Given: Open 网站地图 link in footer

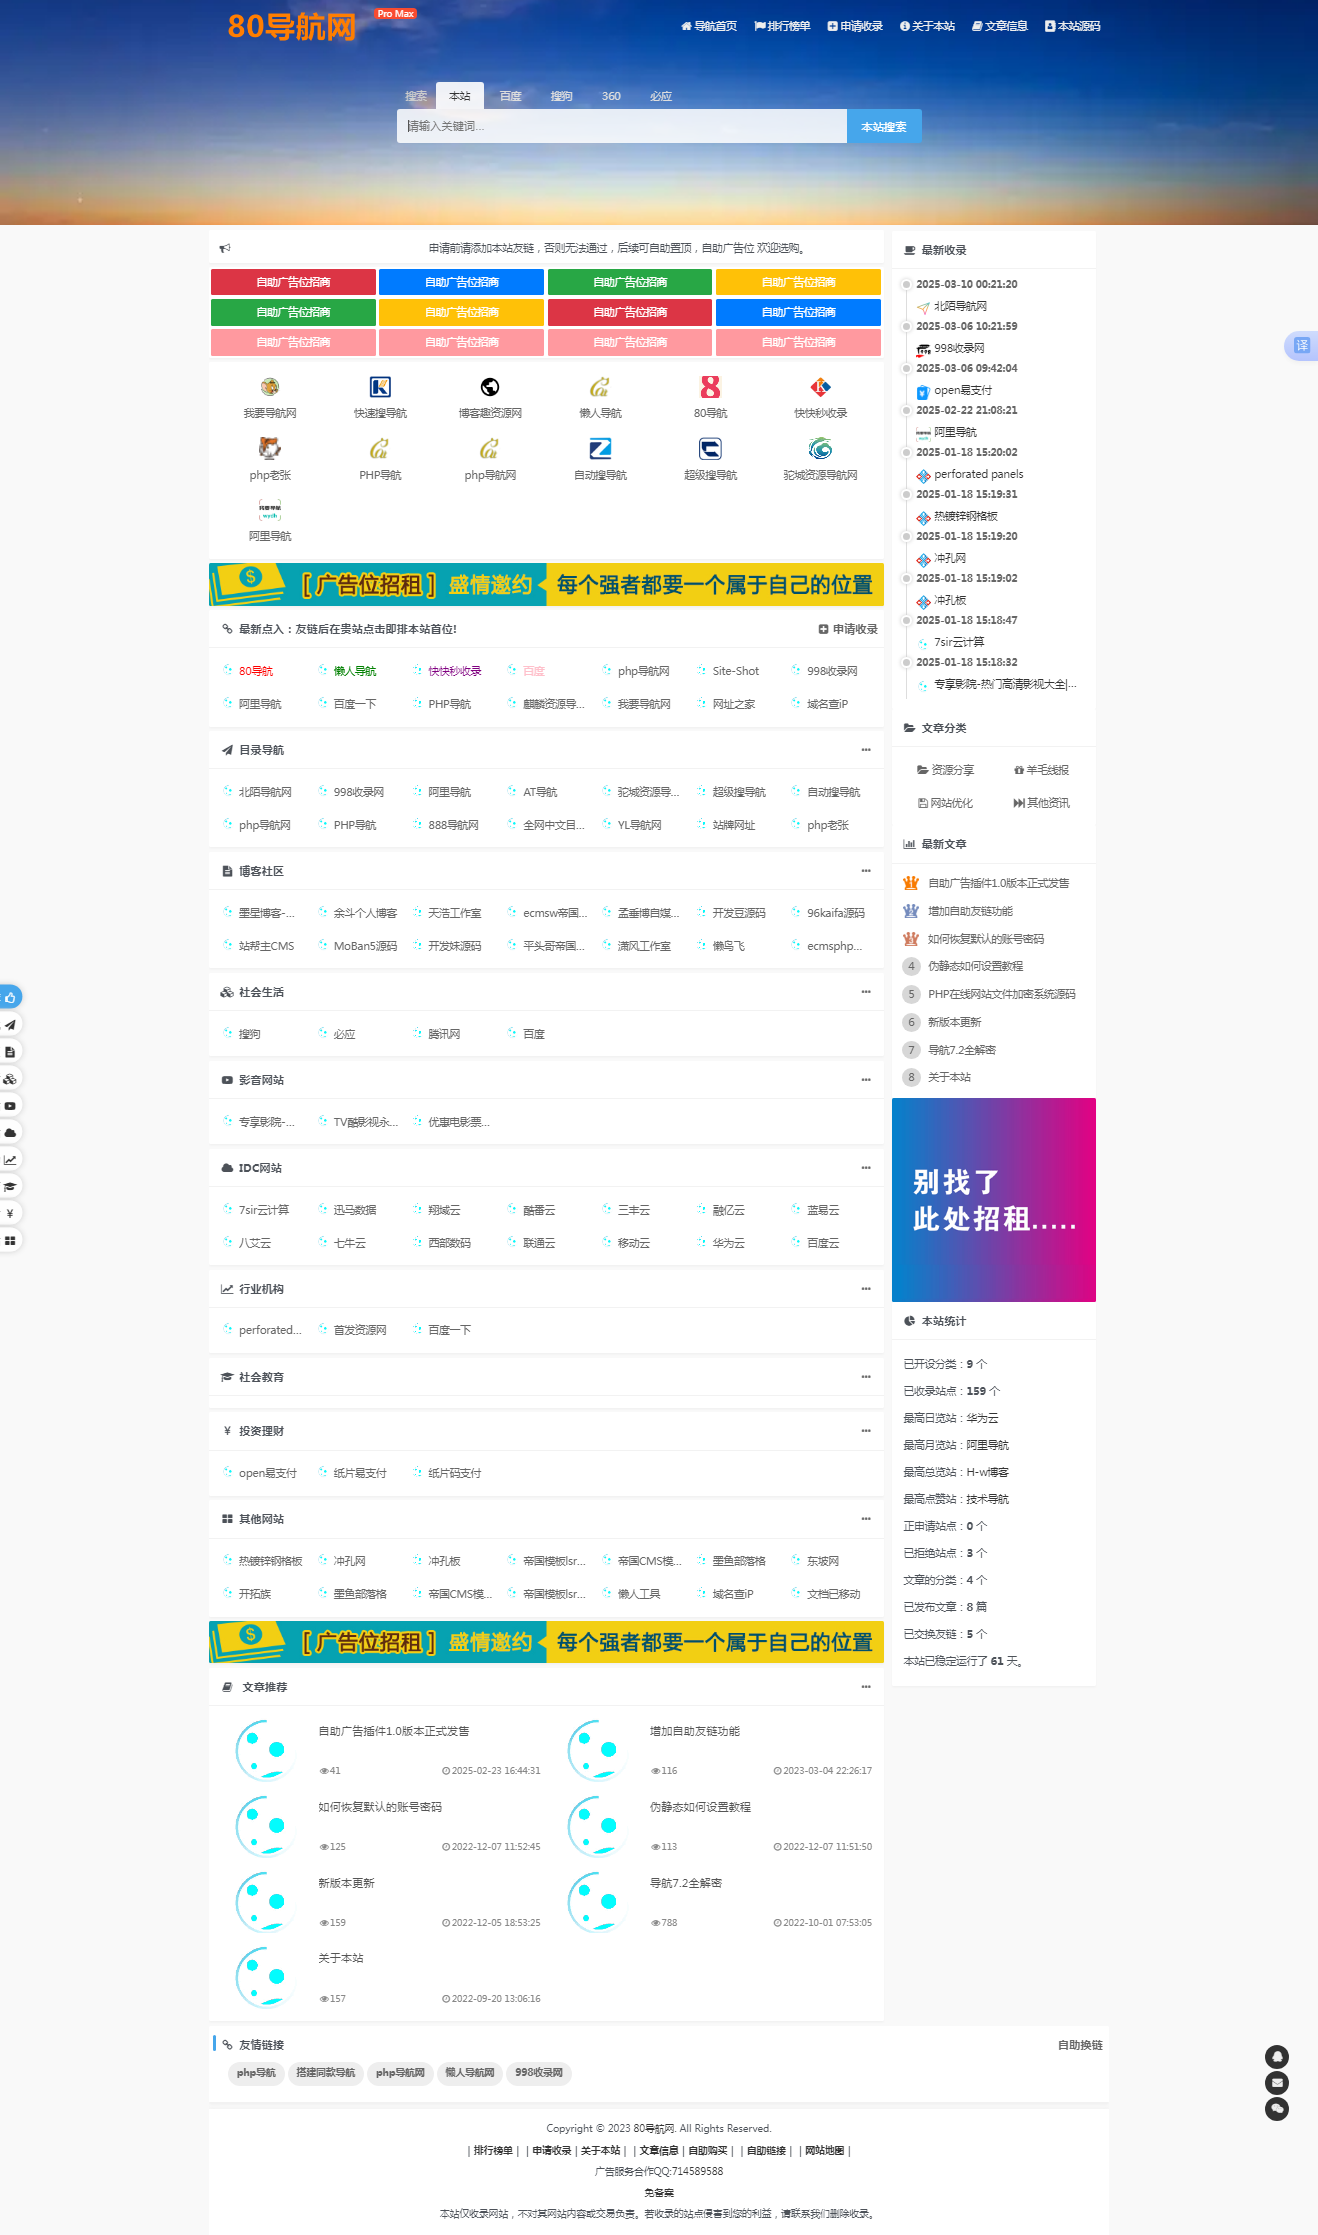Looking at the screenshot, I should (x=825, y=2150).
